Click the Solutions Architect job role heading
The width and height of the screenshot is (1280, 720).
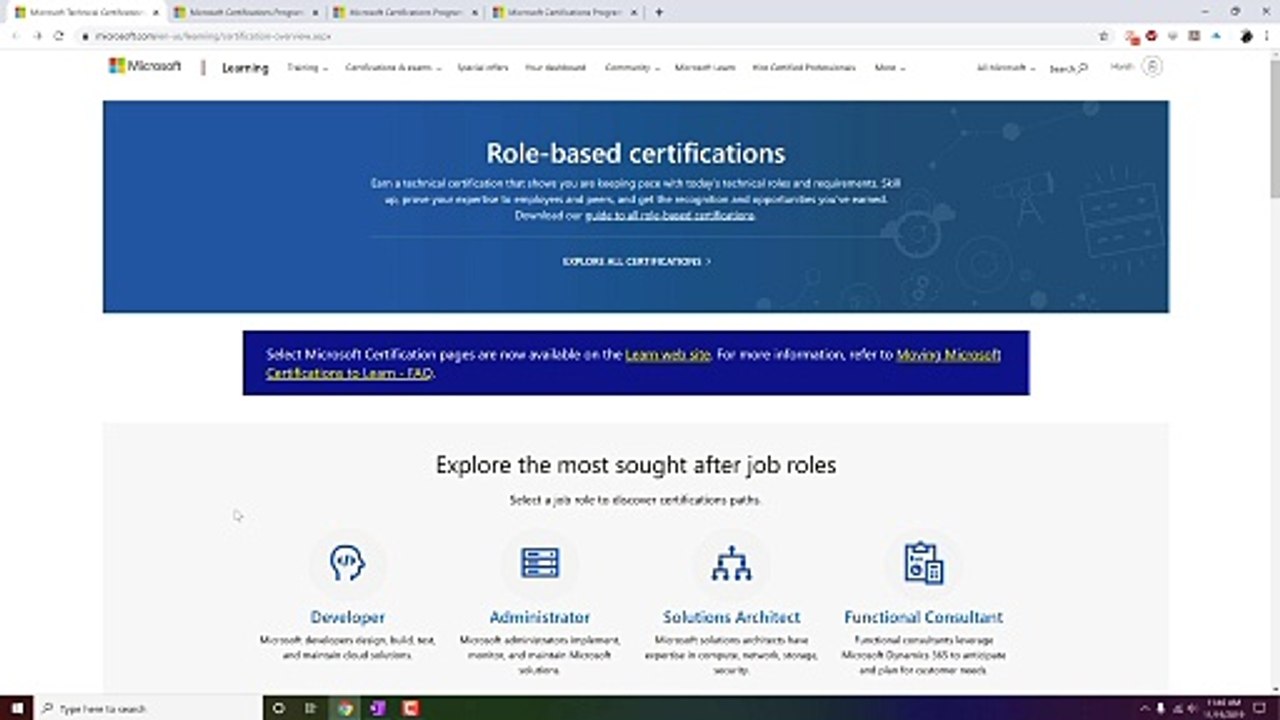click(x=731, y=617)
